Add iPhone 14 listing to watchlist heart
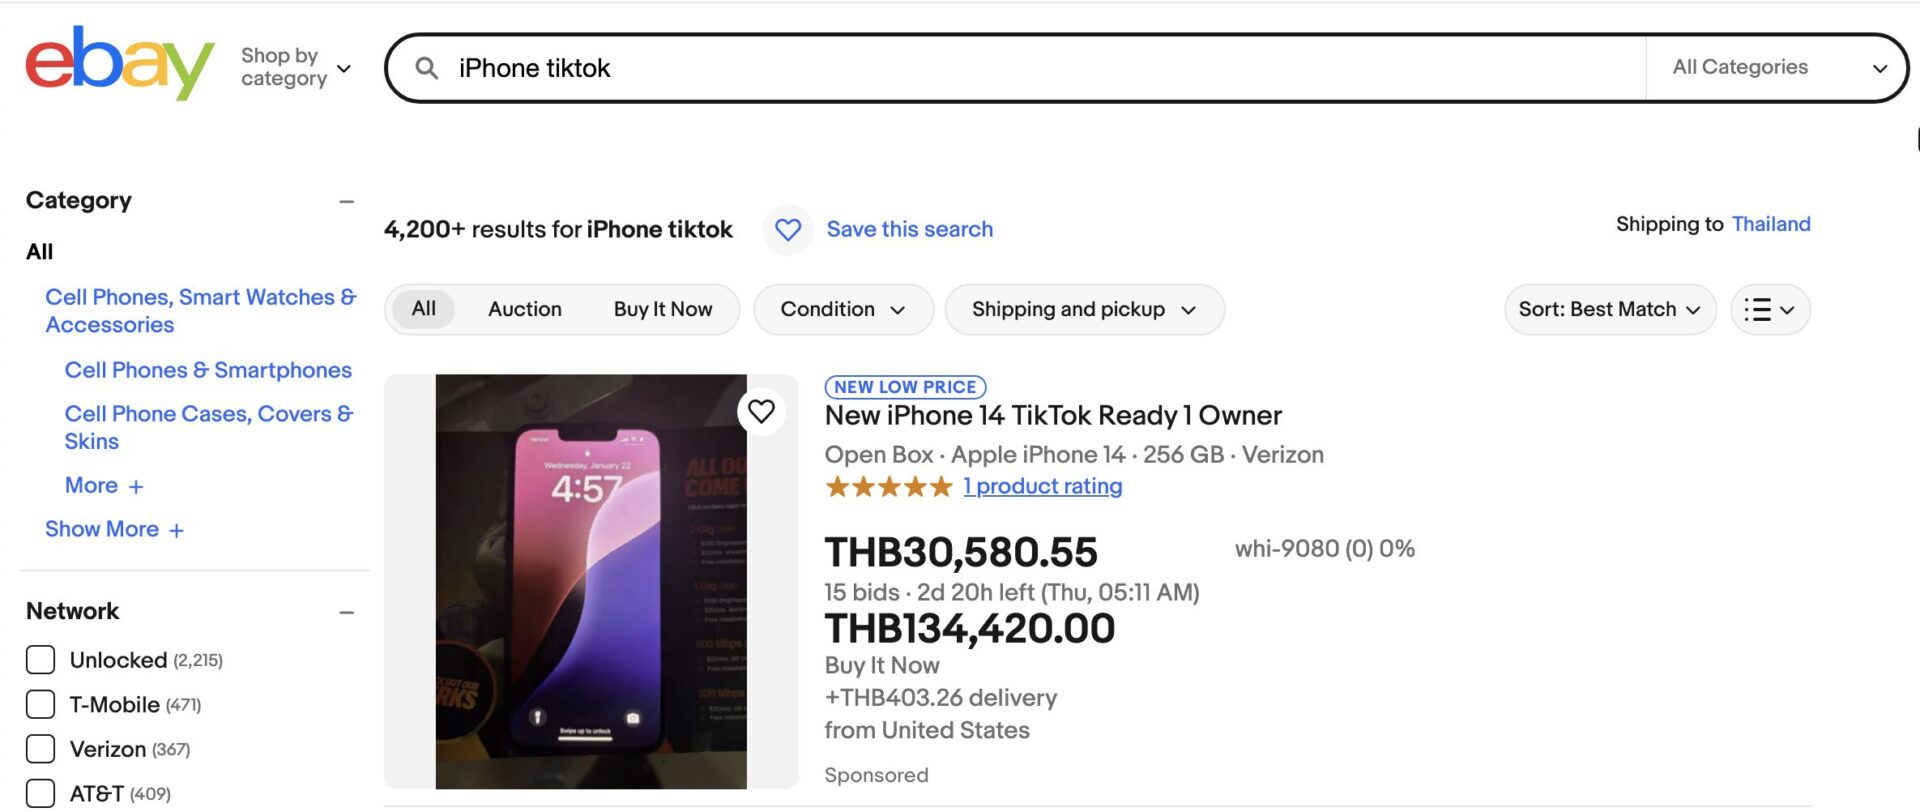The height and width of the screenshot is (812, 1920). pyautogui.click(x=762, y=411)
